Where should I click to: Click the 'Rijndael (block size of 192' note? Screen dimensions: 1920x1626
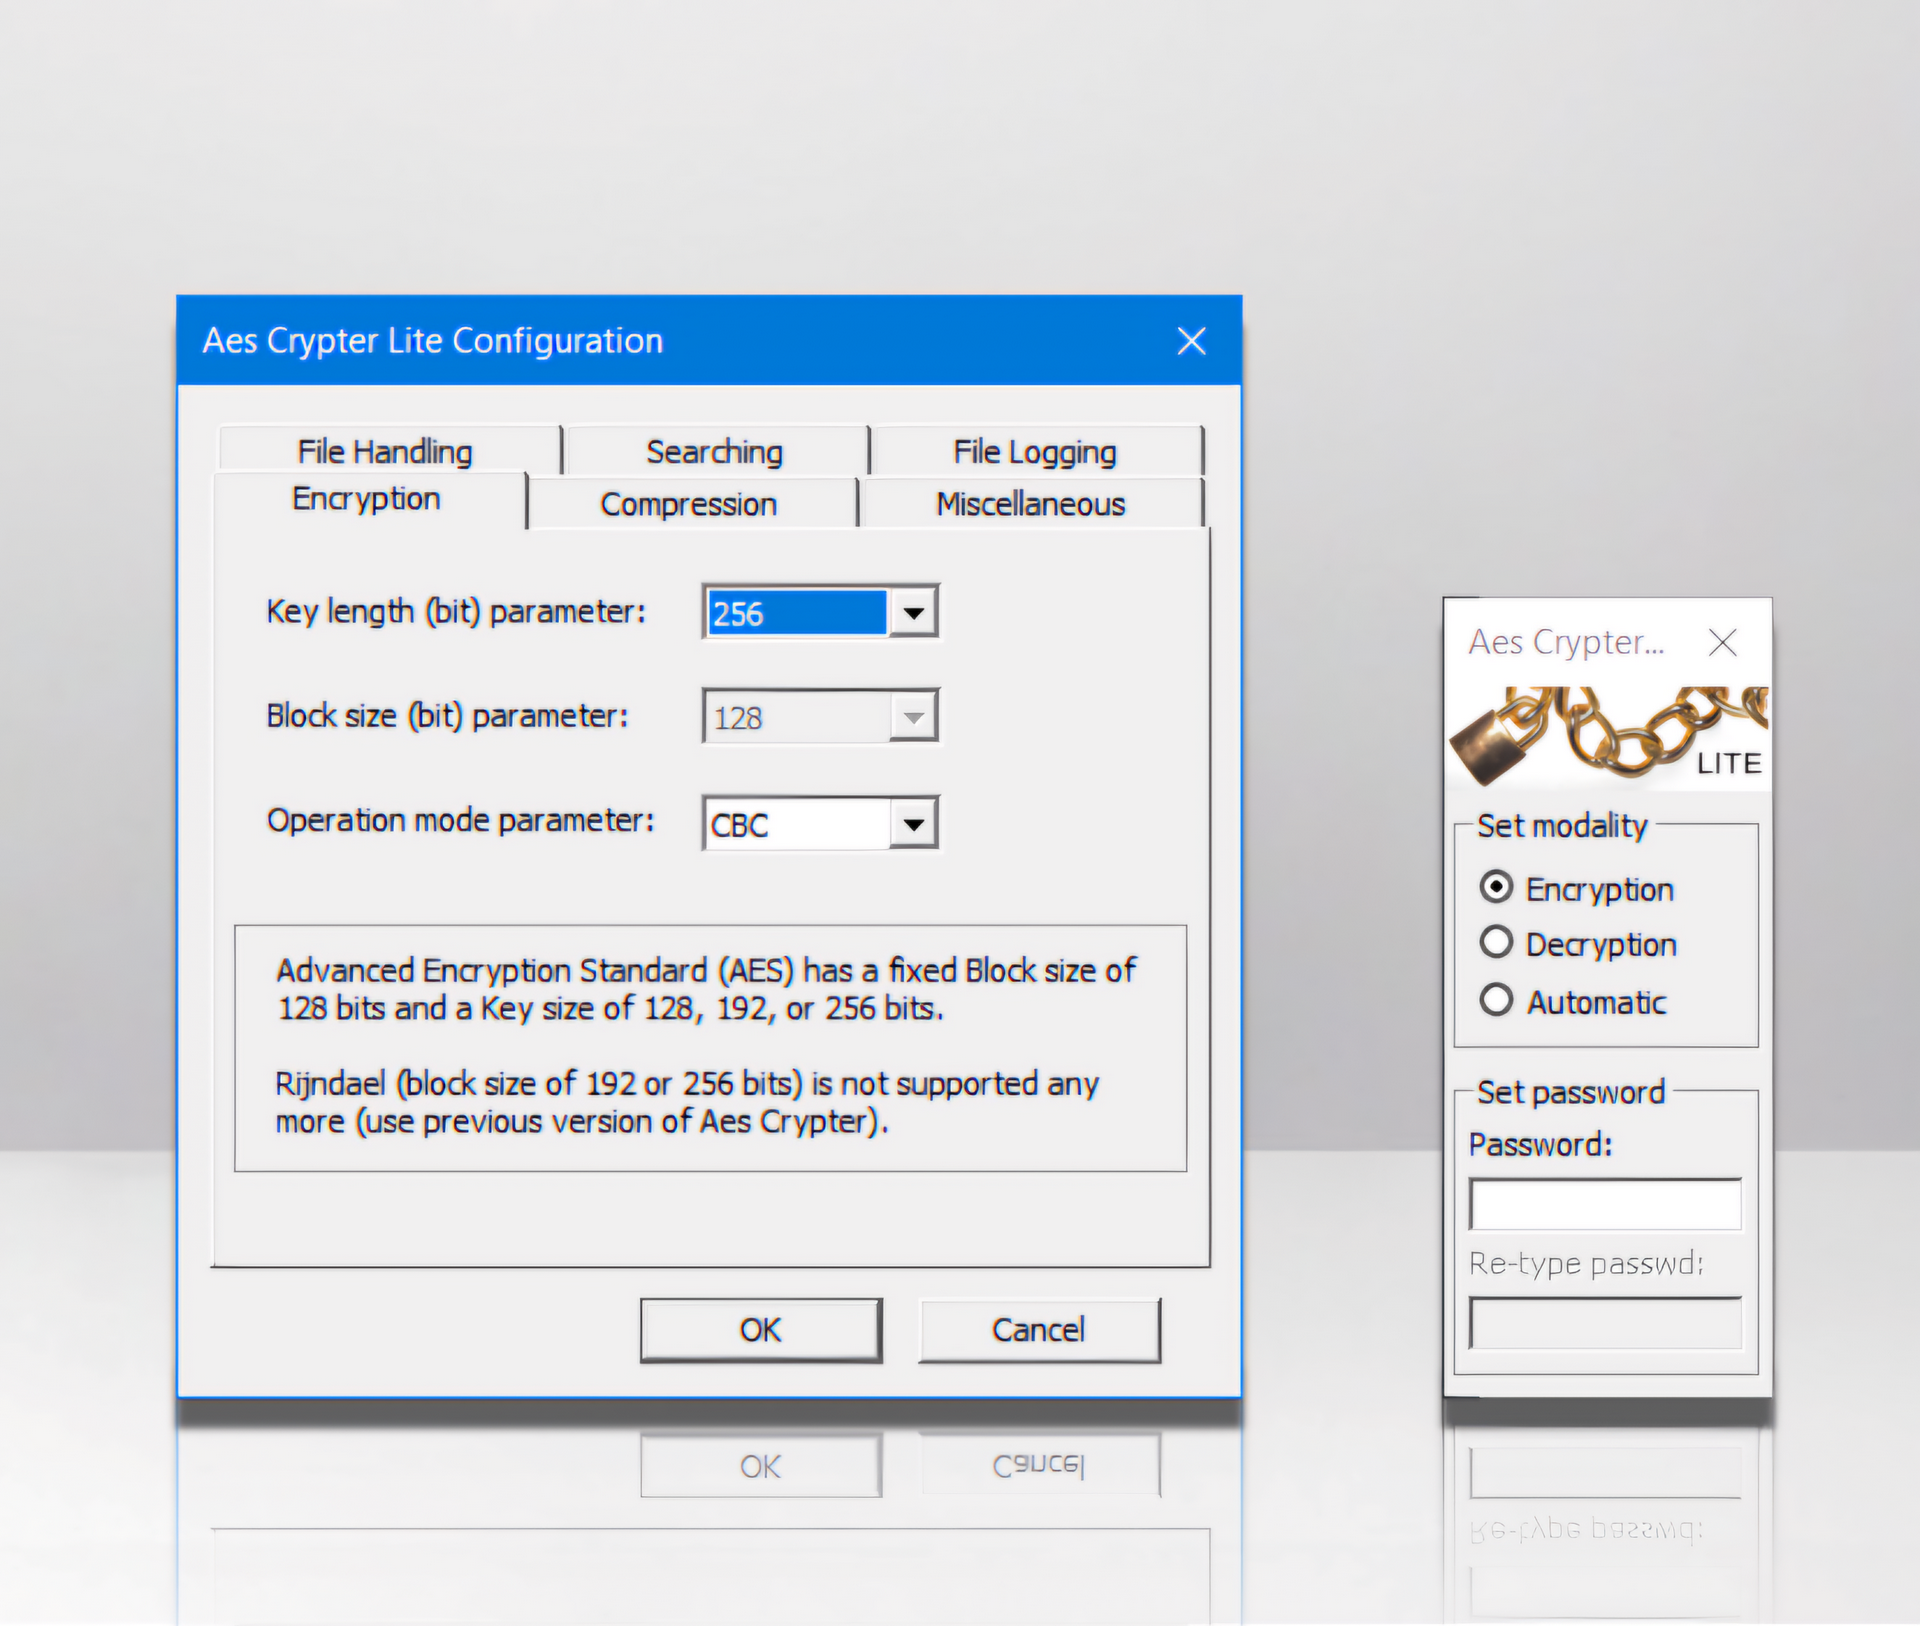coord(687,1102)
